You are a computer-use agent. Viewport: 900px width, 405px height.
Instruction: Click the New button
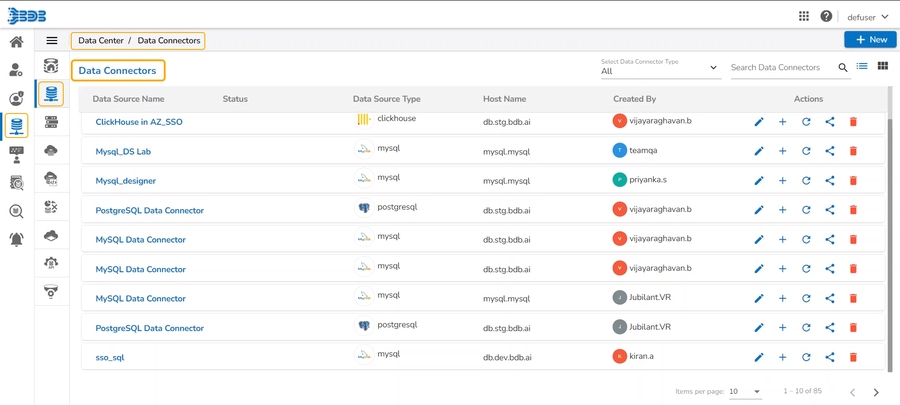(870, 40)
